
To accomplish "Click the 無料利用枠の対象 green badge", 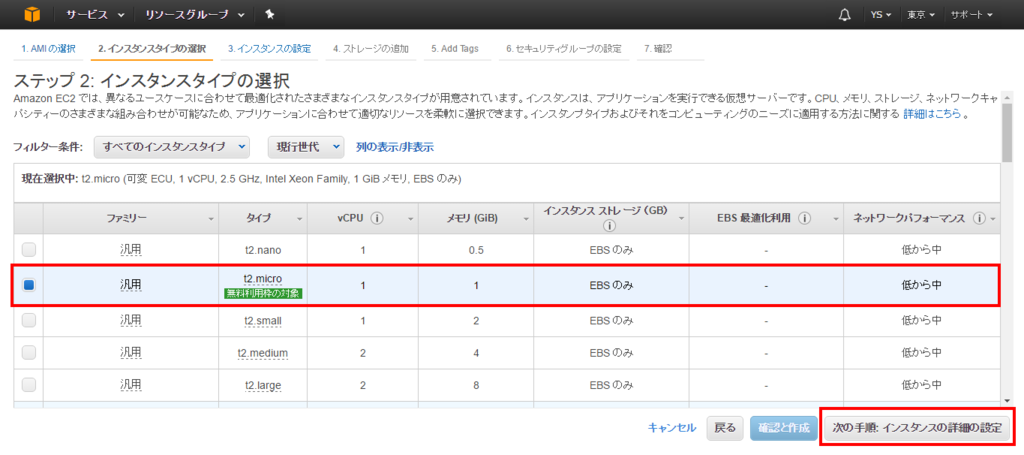I will point(263,293).
